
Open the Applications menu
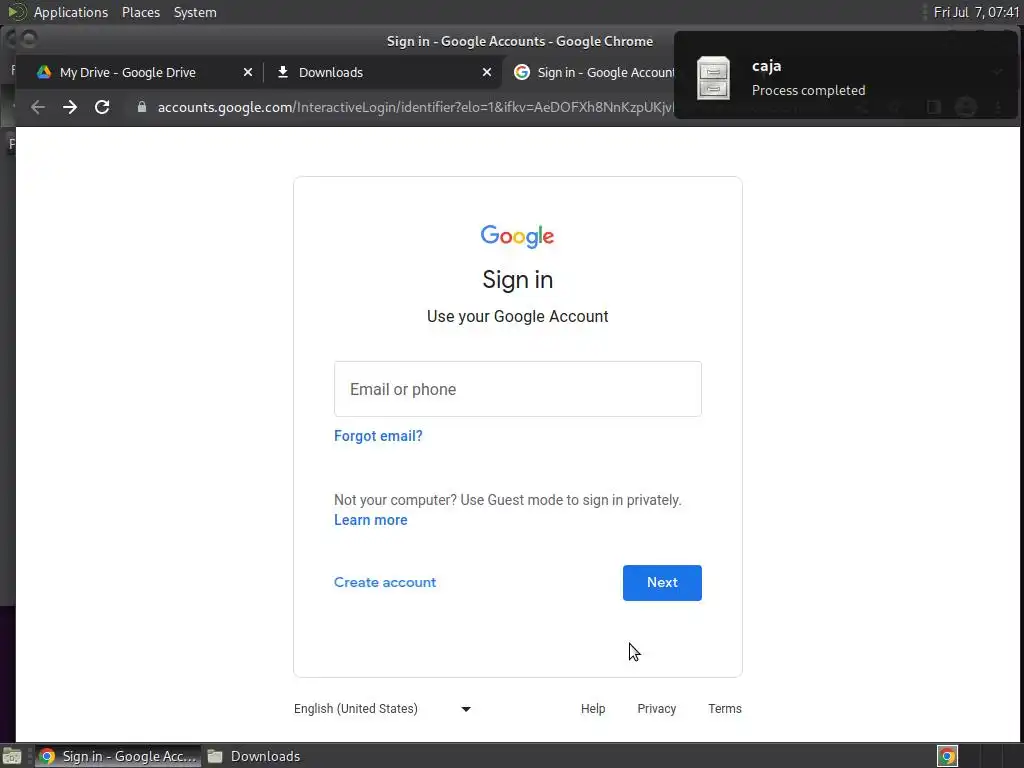[71, 12]
